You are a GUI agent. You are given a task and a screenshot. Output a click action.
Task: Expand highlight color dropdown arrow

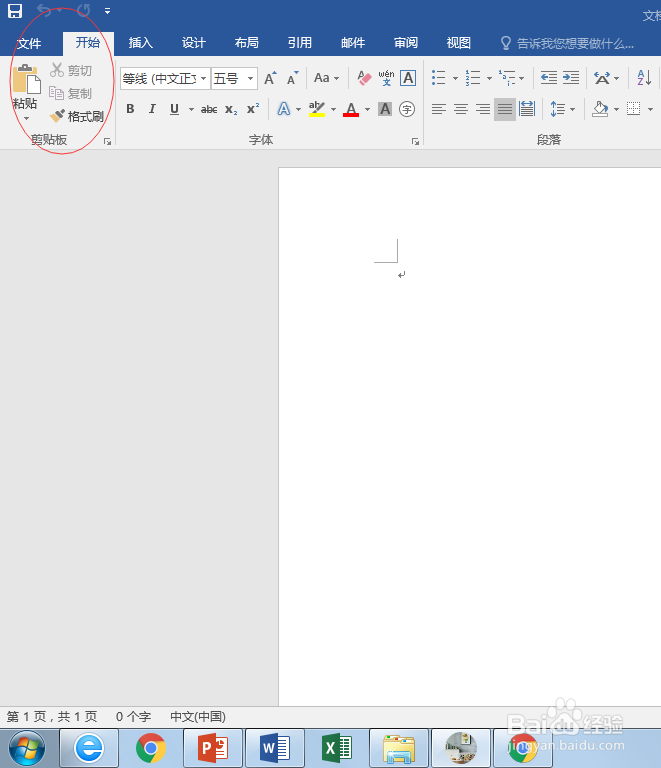click(333, 109)
